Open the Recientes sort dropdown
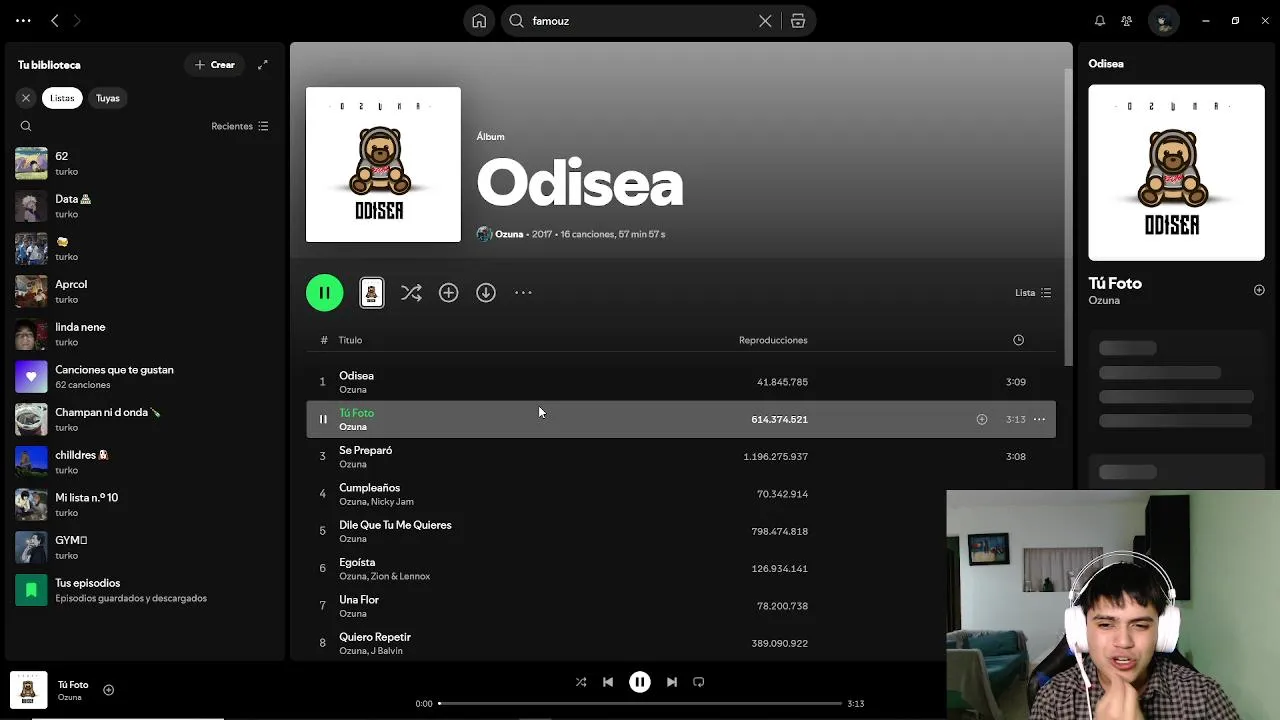 (240, 126)
